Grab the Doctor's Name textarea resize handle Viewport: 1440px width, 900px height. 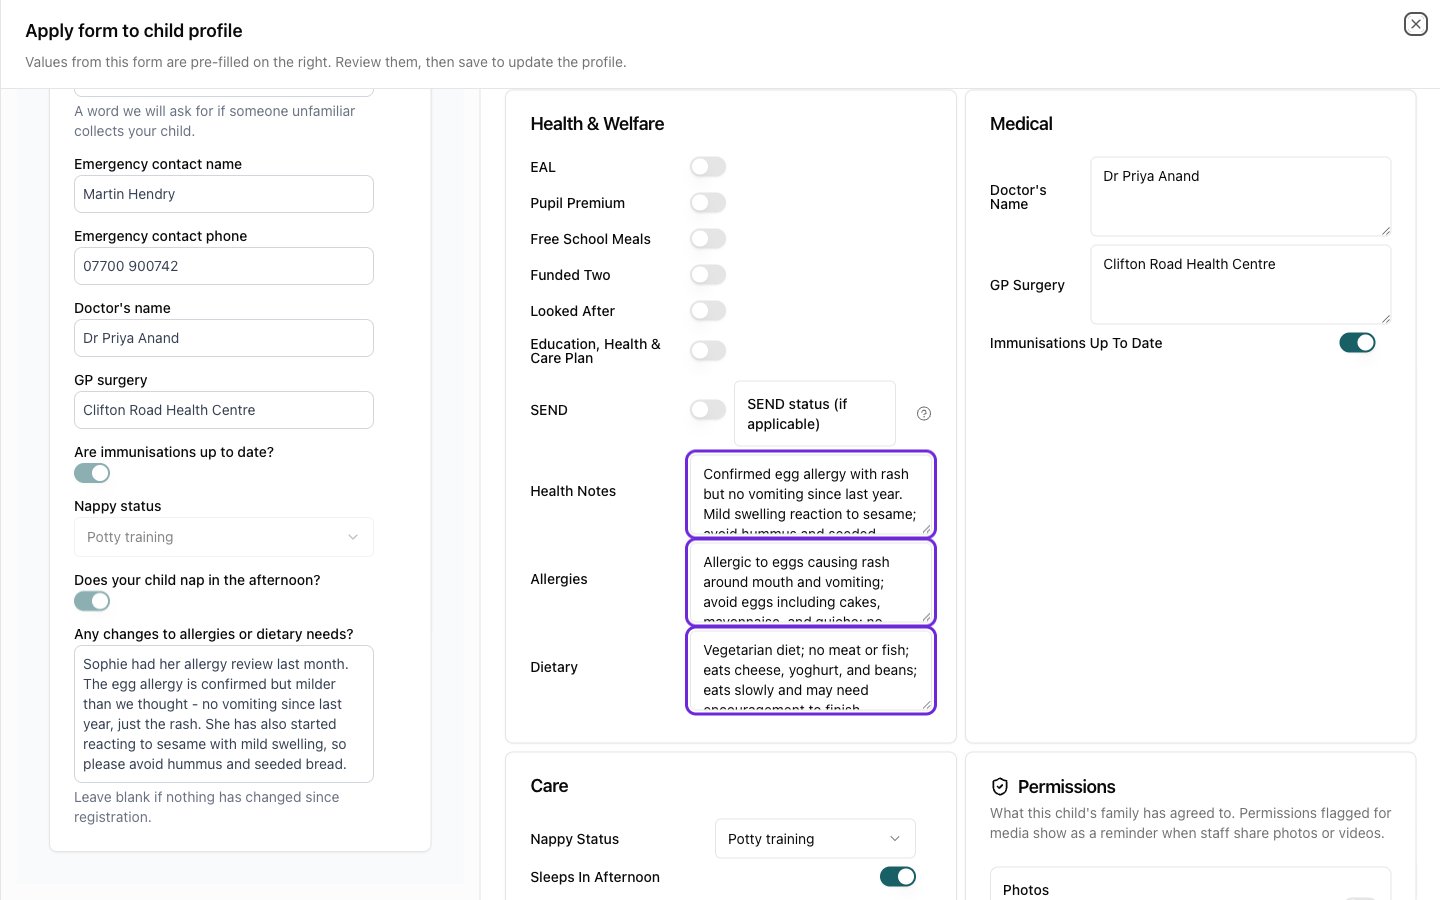1385,231
